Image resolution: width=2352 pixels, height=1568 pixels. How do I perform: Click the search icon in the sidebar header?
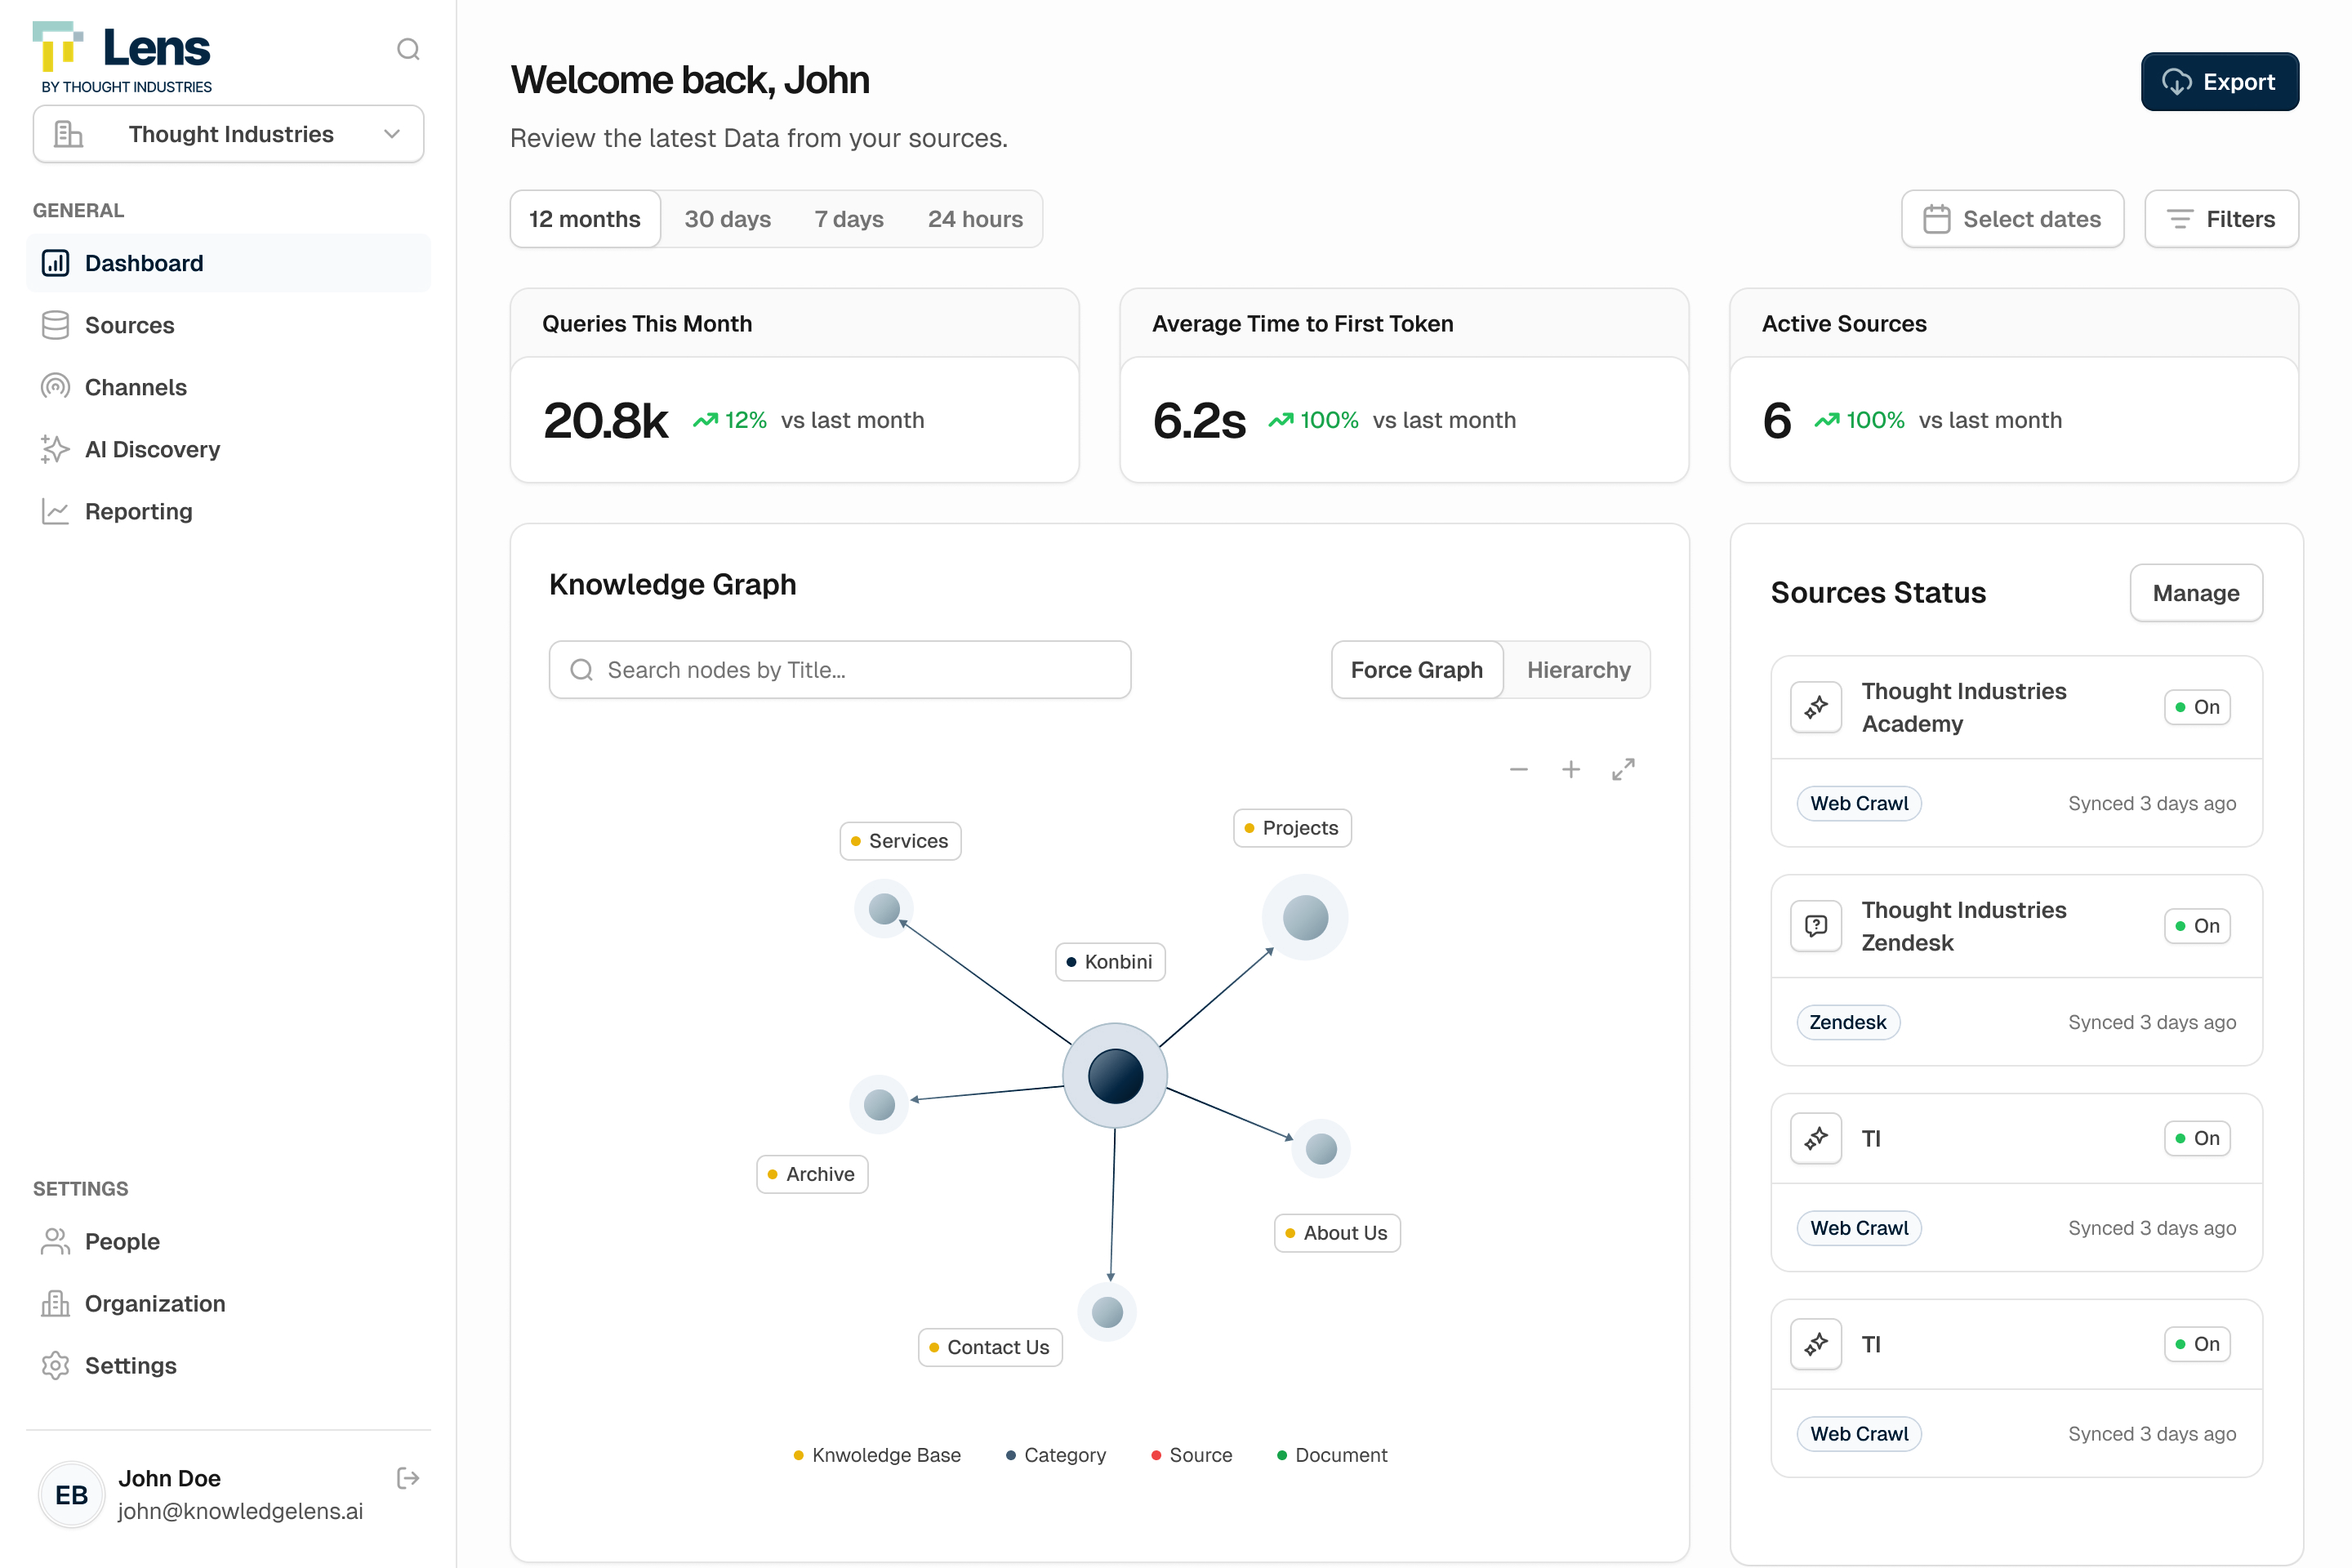click(x=408, y=49)
